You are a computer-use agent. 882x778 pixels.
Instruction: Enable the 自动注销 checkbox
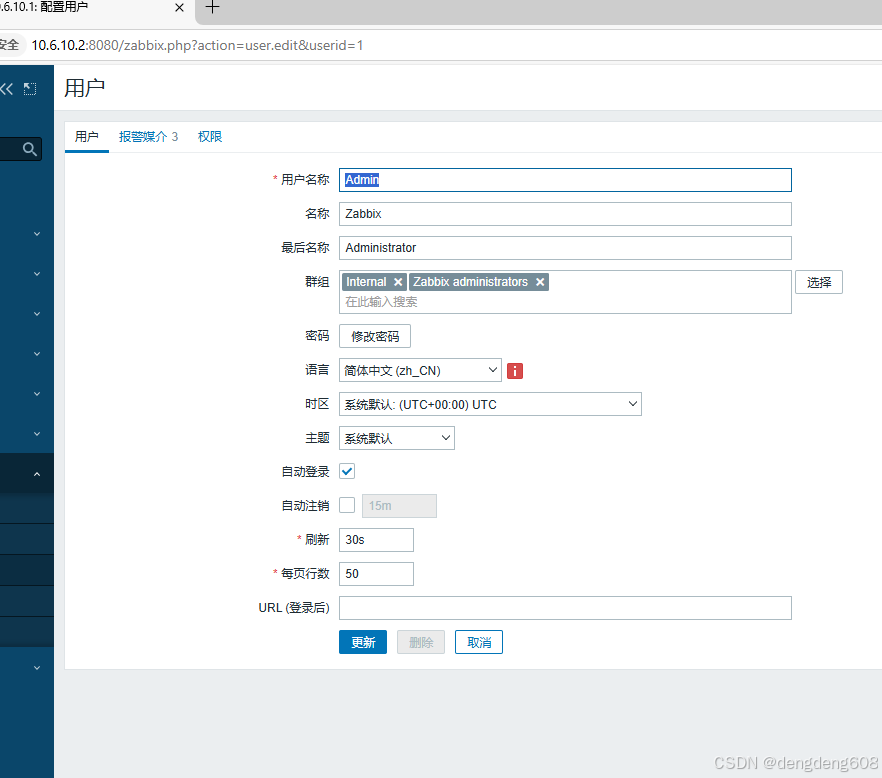click(347, 505)
